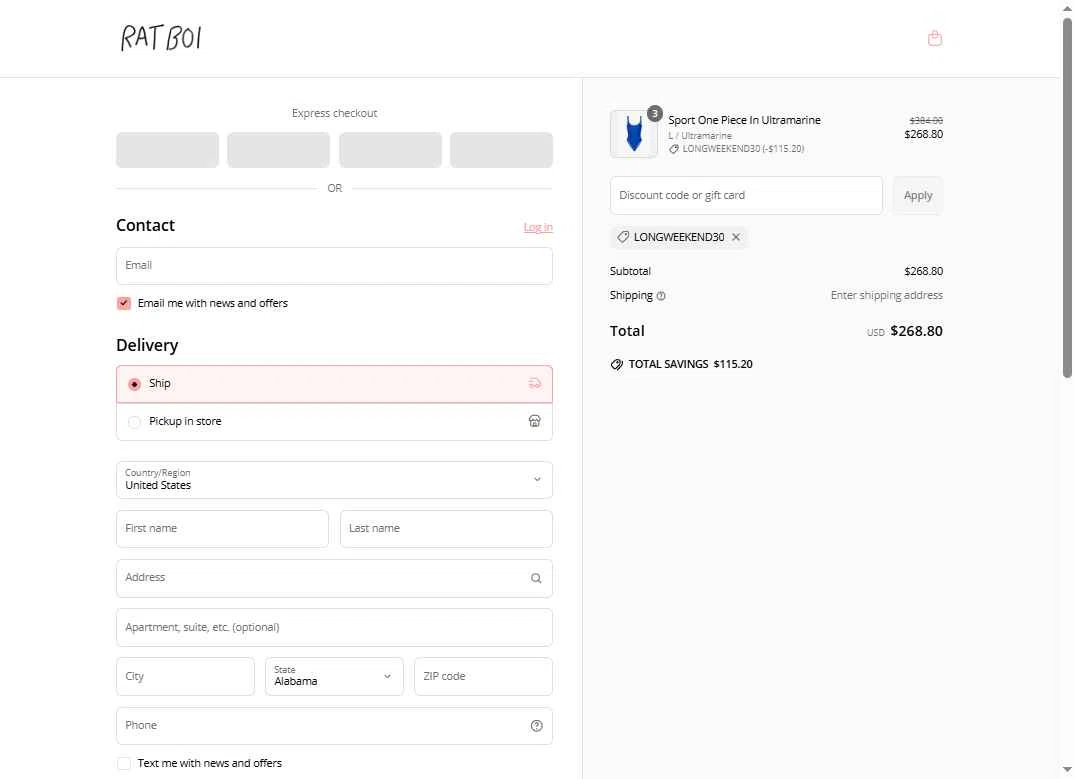Screen dimensions: 1075x779
Task: Click the last express checkout button
Action: tap(501, 149)
